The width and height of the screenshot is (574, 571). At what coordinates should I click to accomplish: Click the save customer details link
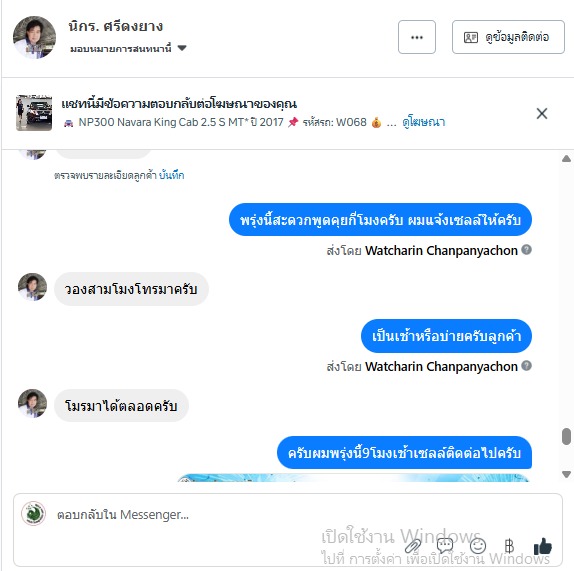tap(172, 175)
